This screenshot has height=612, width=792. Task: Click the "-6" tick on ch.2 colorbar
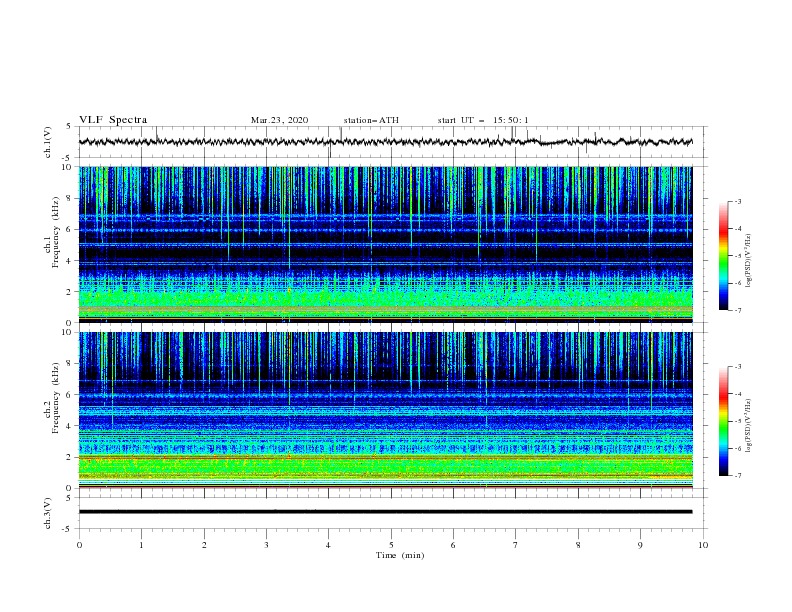pyautogui.click(x=737, y=448)
